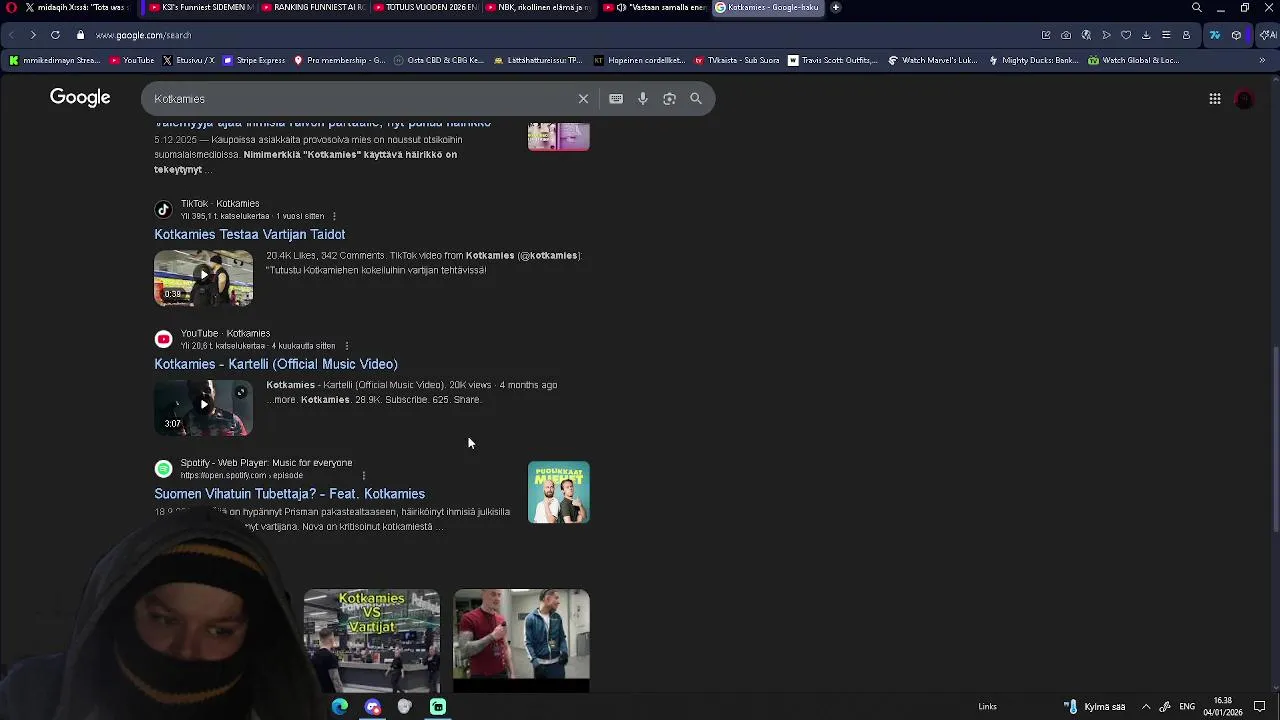Open a new browser tab
This screenshot has width=1280, height=720.
coord(836,7)
